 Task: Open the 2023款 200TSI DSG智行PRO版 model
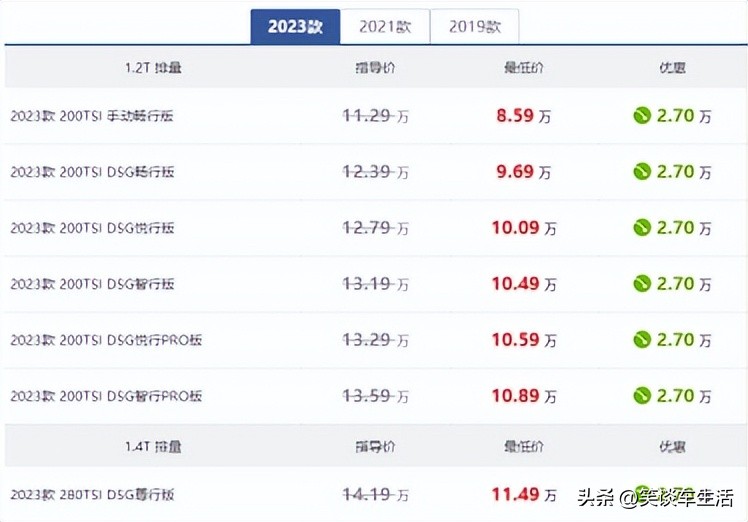tap(106, 396)
